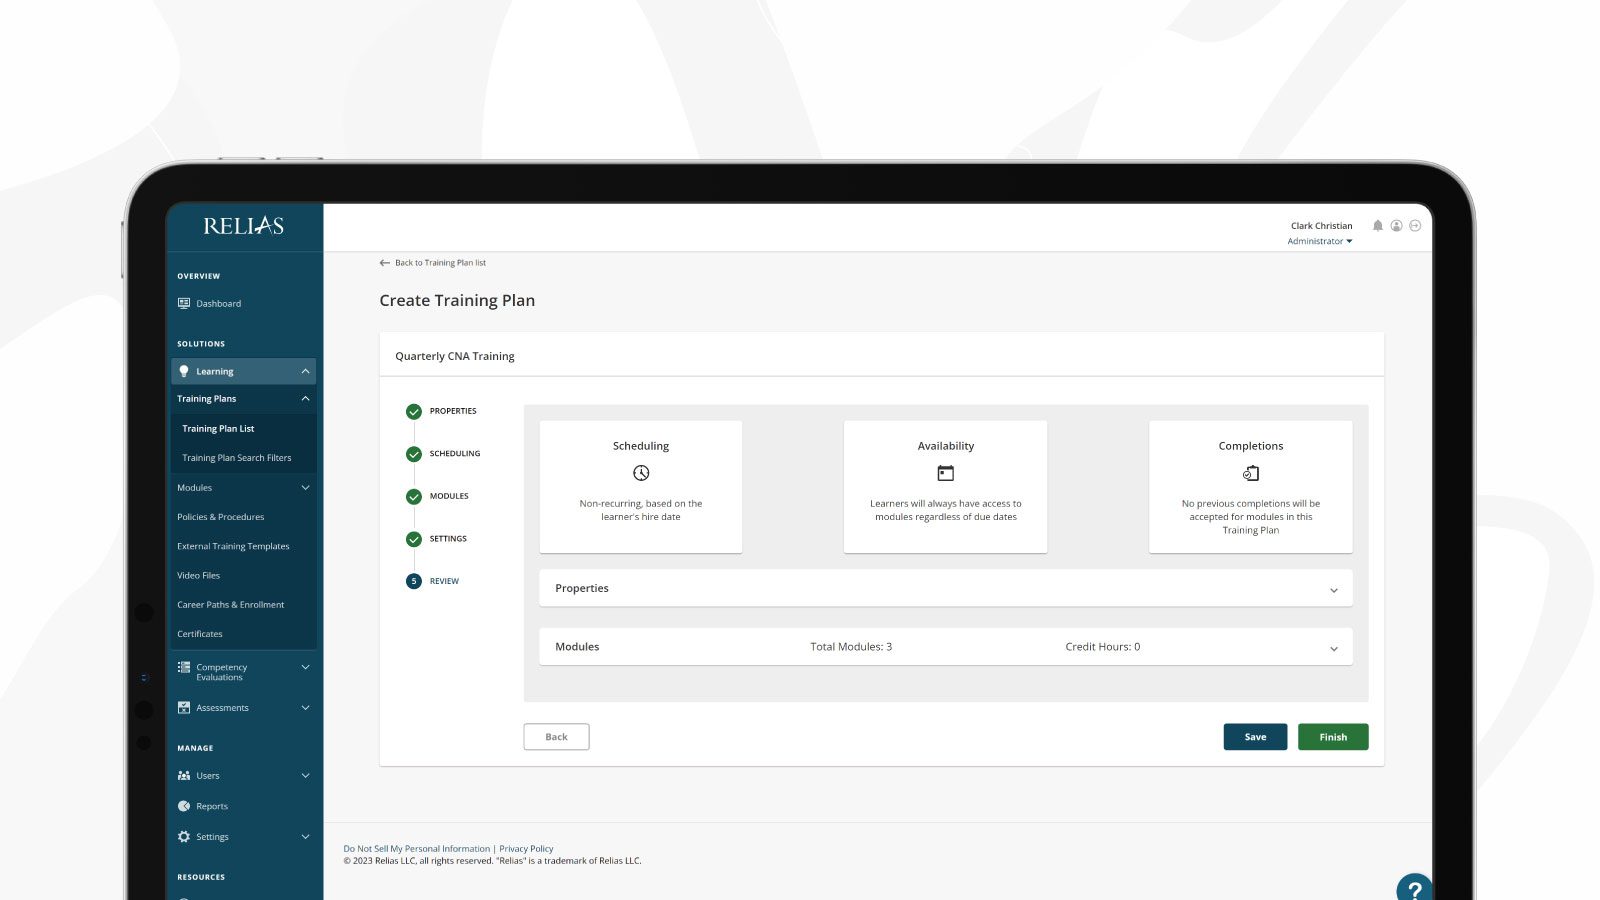Image resolution: width=1600 pixels, height=900 pixels.
Task: Click the Properties step checkmark
Action: (414, 411)
